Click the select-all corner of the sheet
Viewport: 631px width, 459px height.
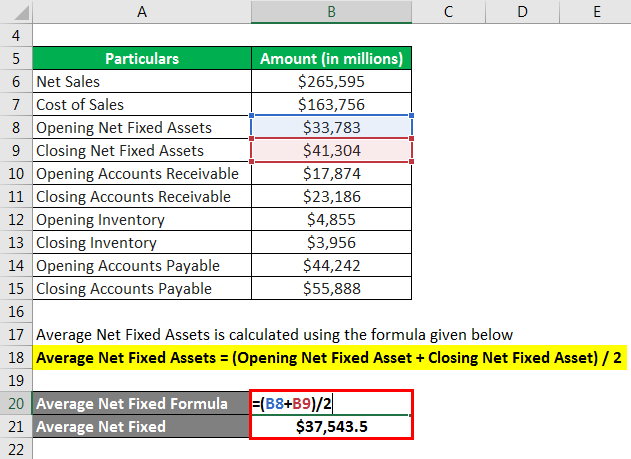tap(15, 12)
